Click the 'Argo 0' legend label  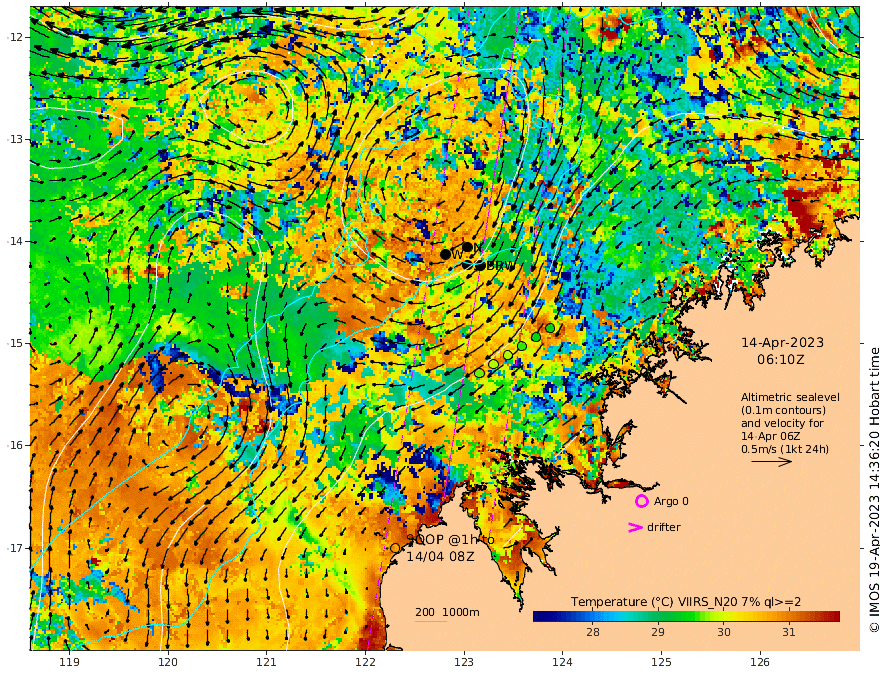coord(671,501)
